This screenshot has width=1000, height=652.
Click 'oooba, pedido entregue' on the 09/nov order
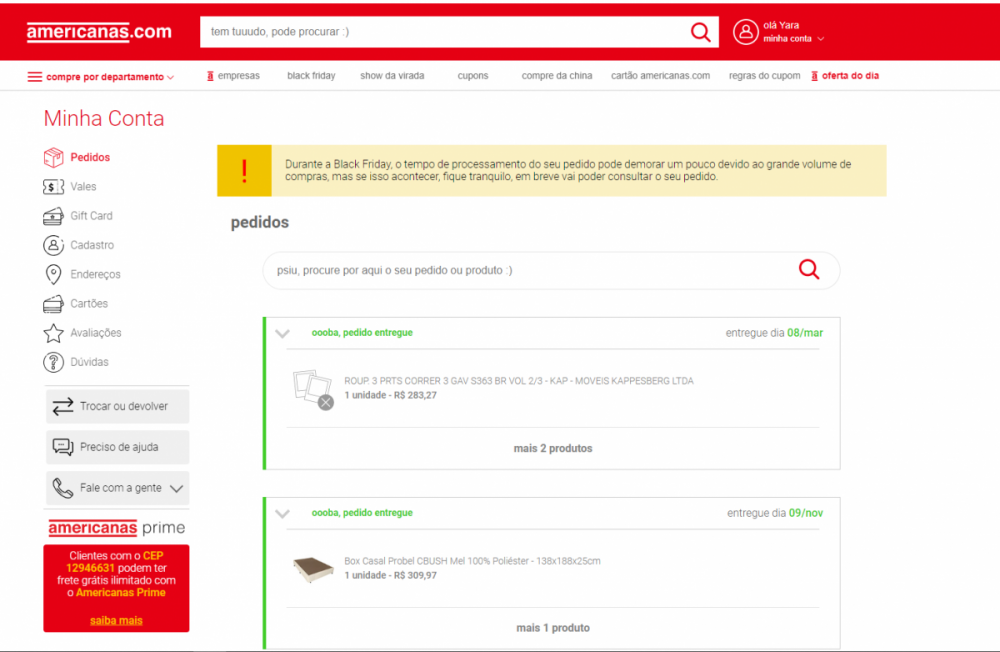(x=362, y=513)
